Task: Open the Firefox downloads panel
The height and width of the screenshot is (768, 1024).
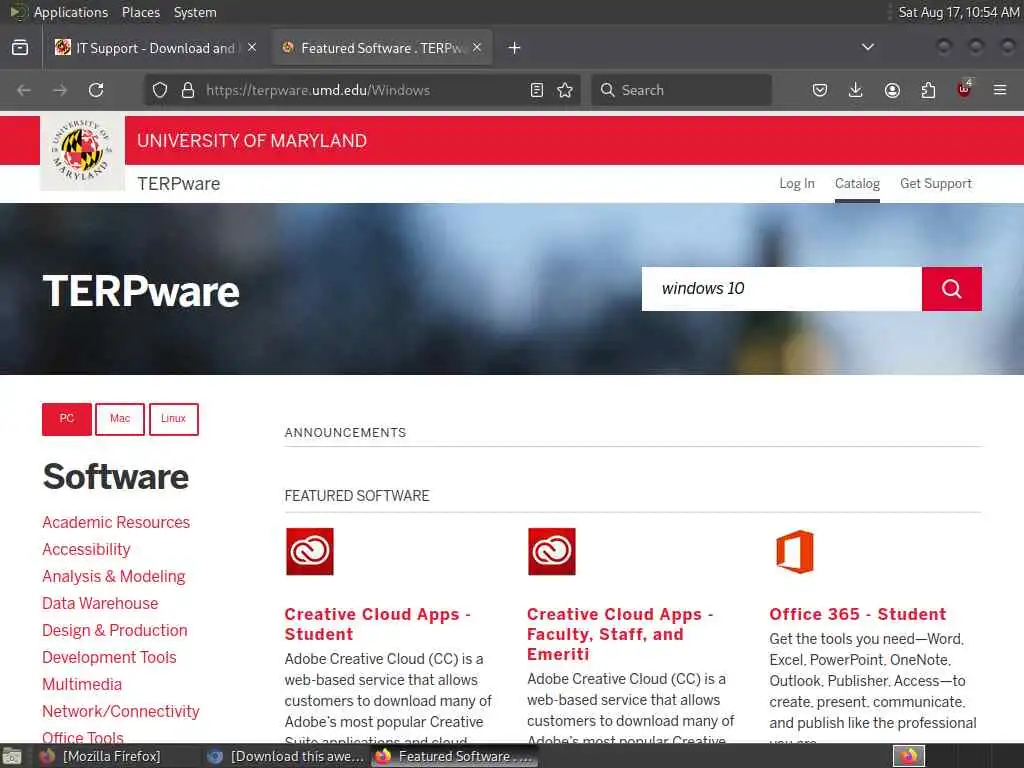Action: 856,90
